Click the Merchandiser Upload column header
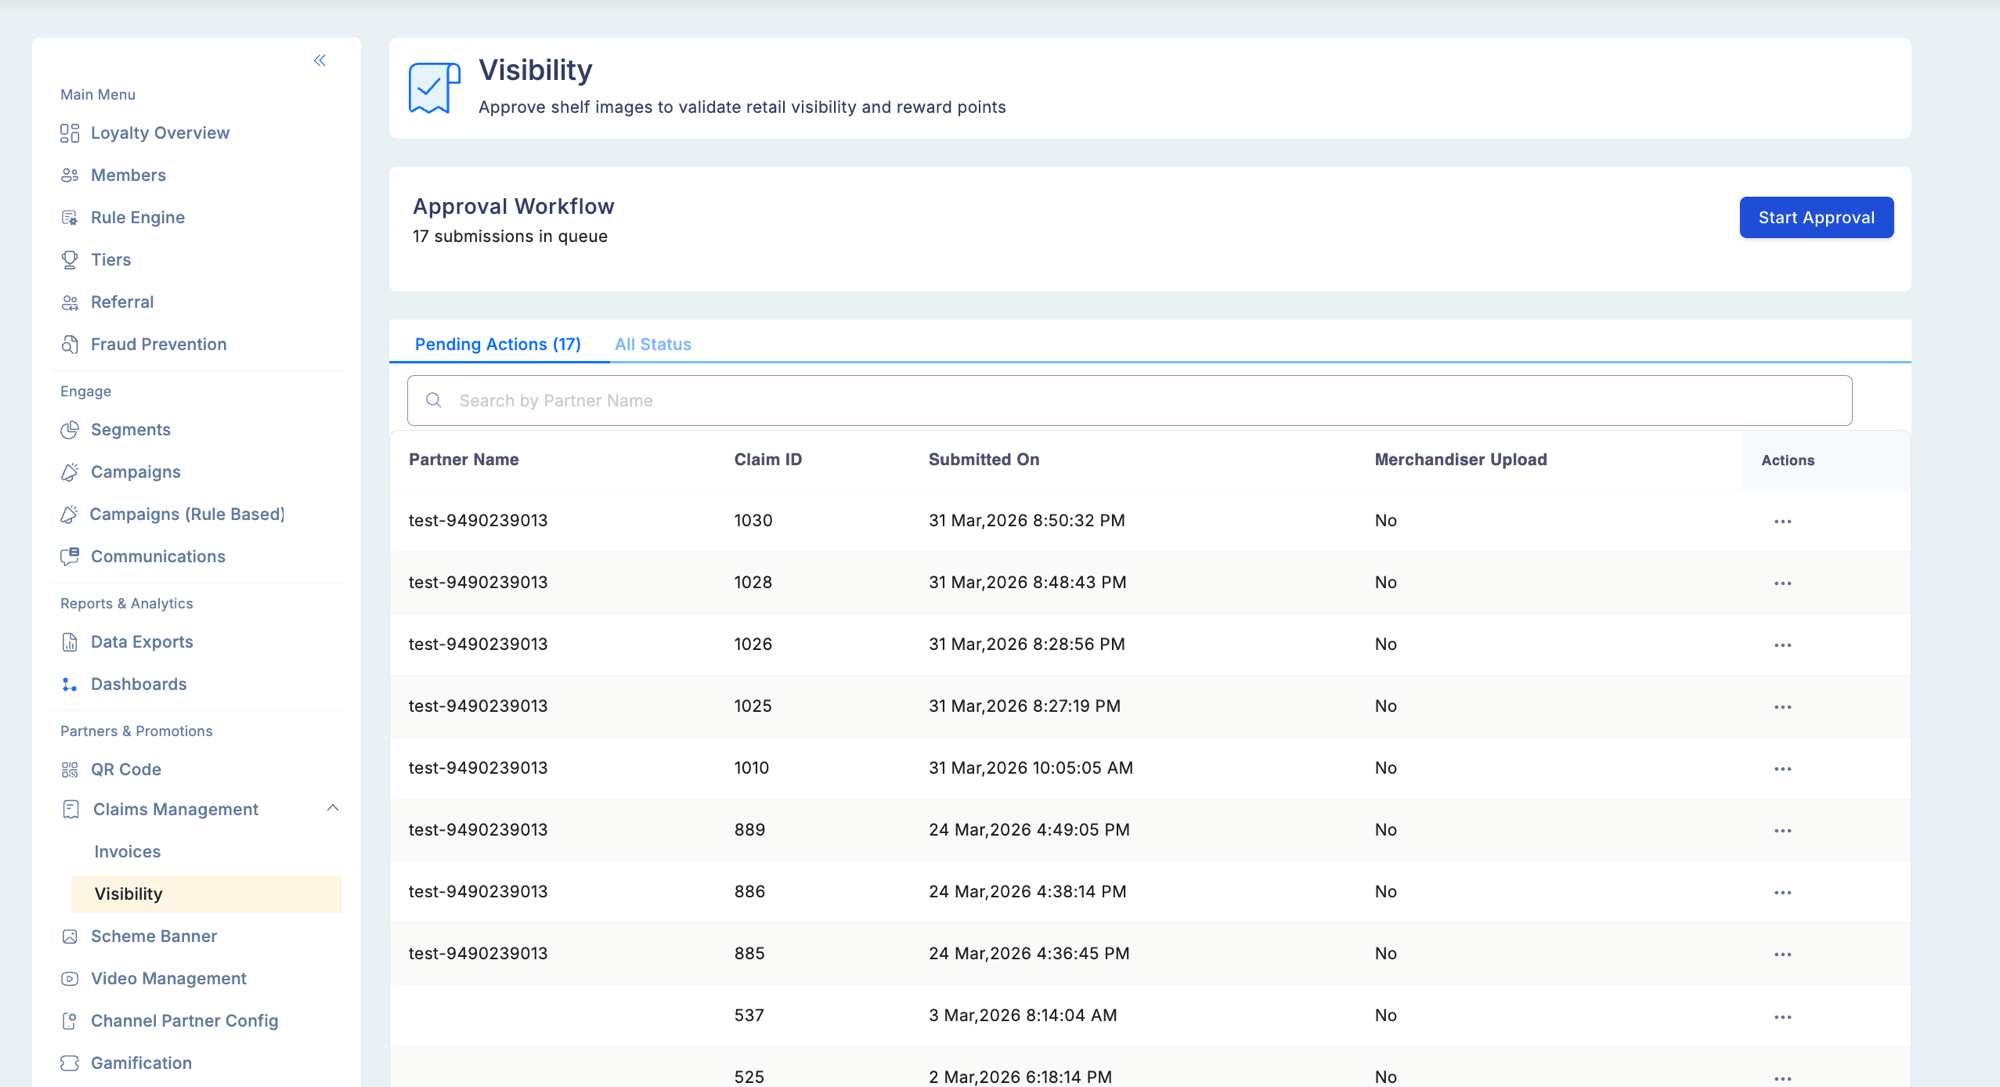 pos(1461,460)
